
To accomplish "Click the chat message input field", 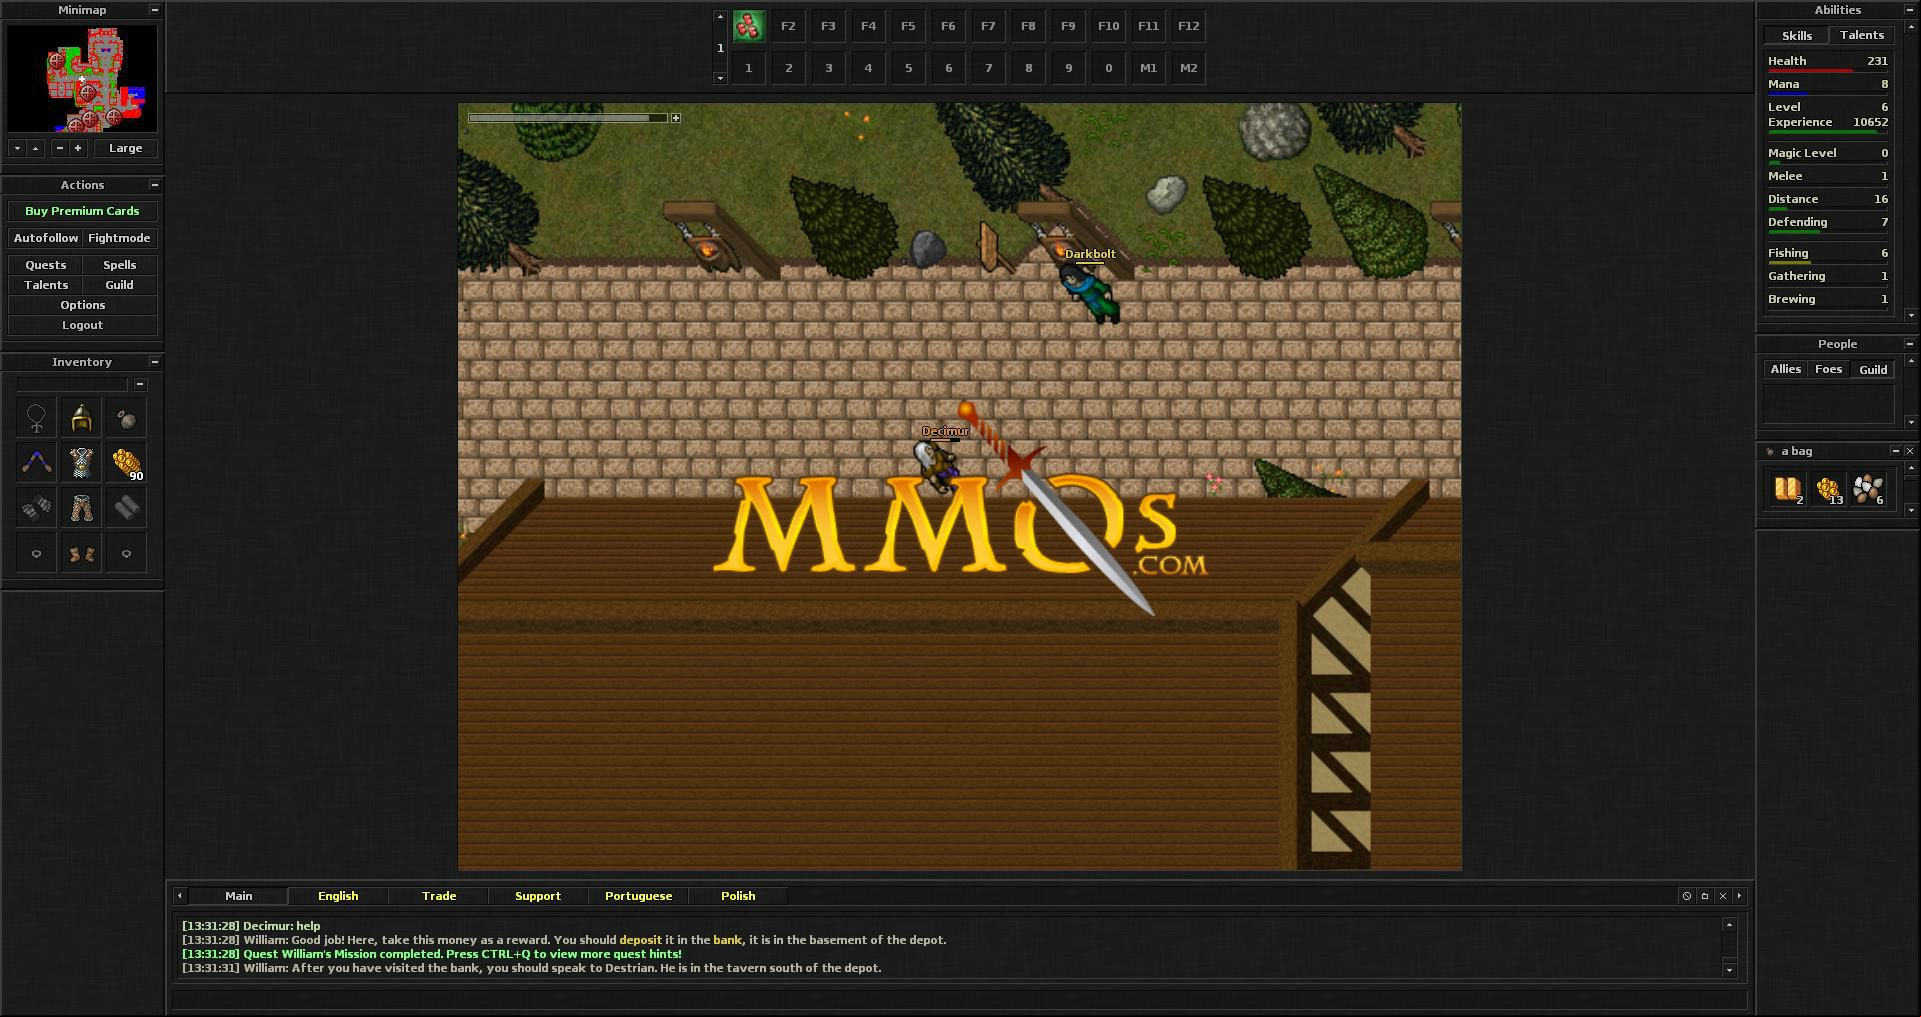I will tap(959, 999).
